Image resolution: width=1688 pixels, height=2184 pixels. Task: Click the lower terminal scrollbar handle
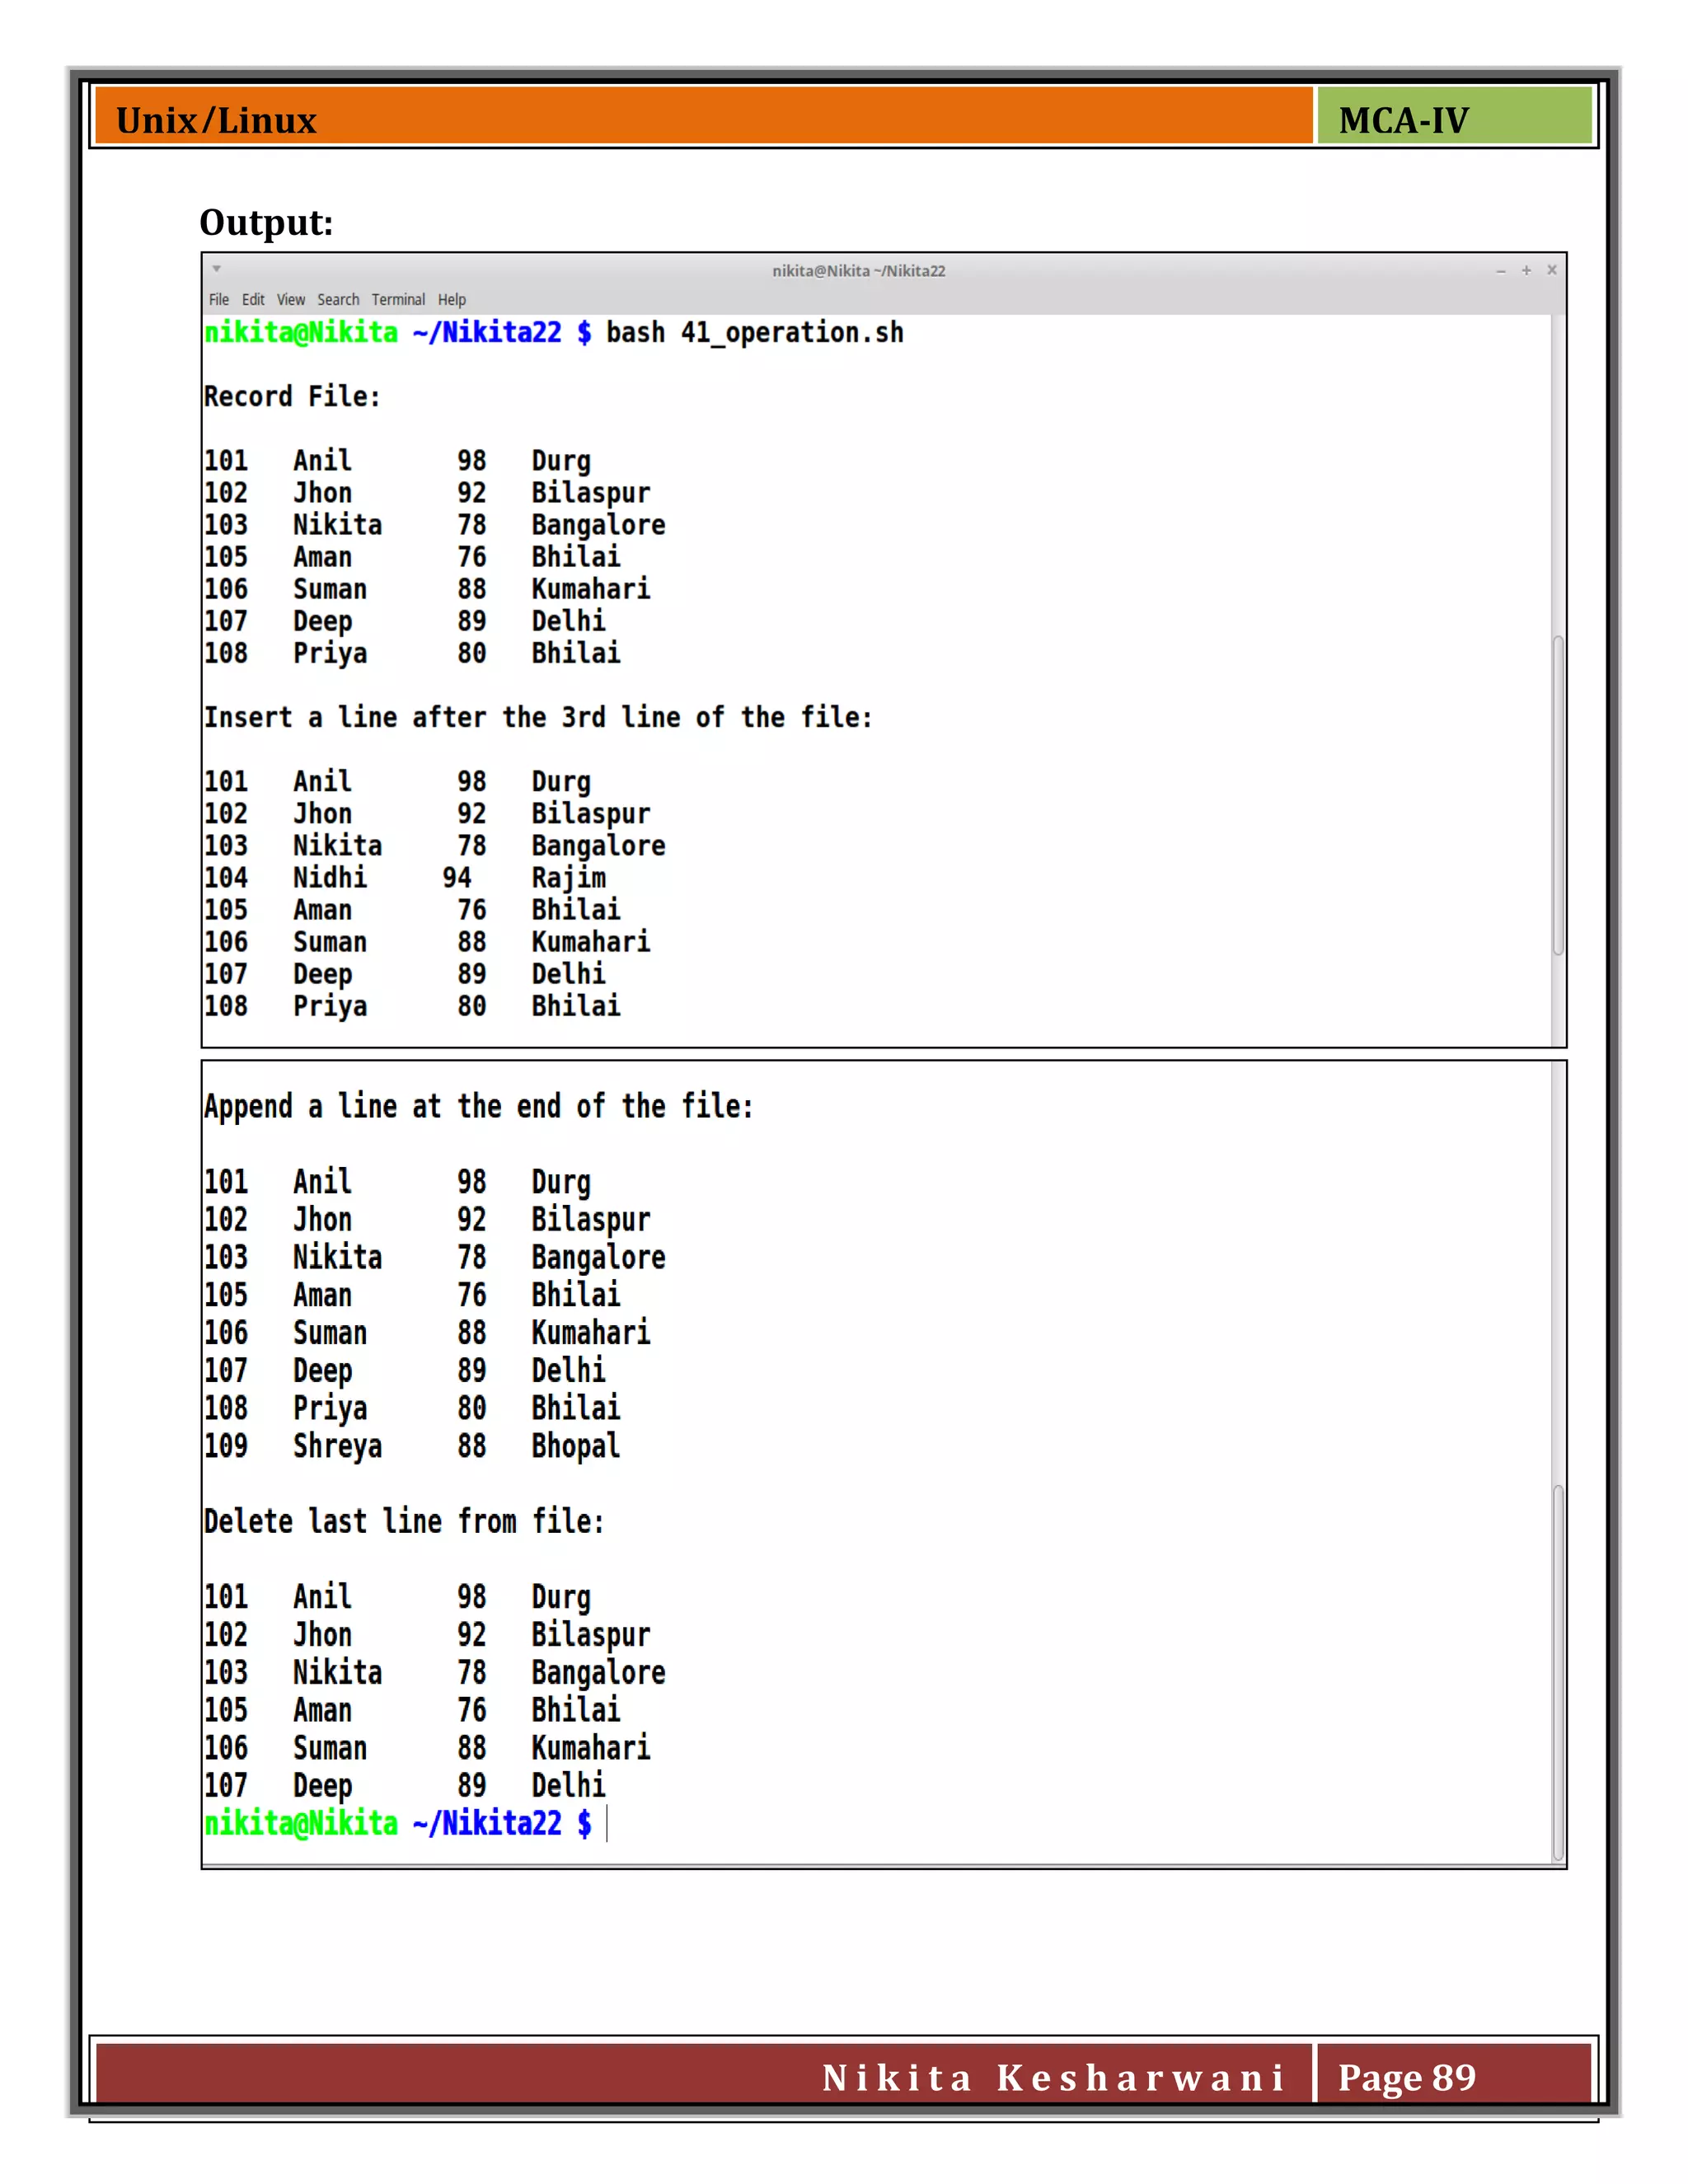pos(1558,1673)
